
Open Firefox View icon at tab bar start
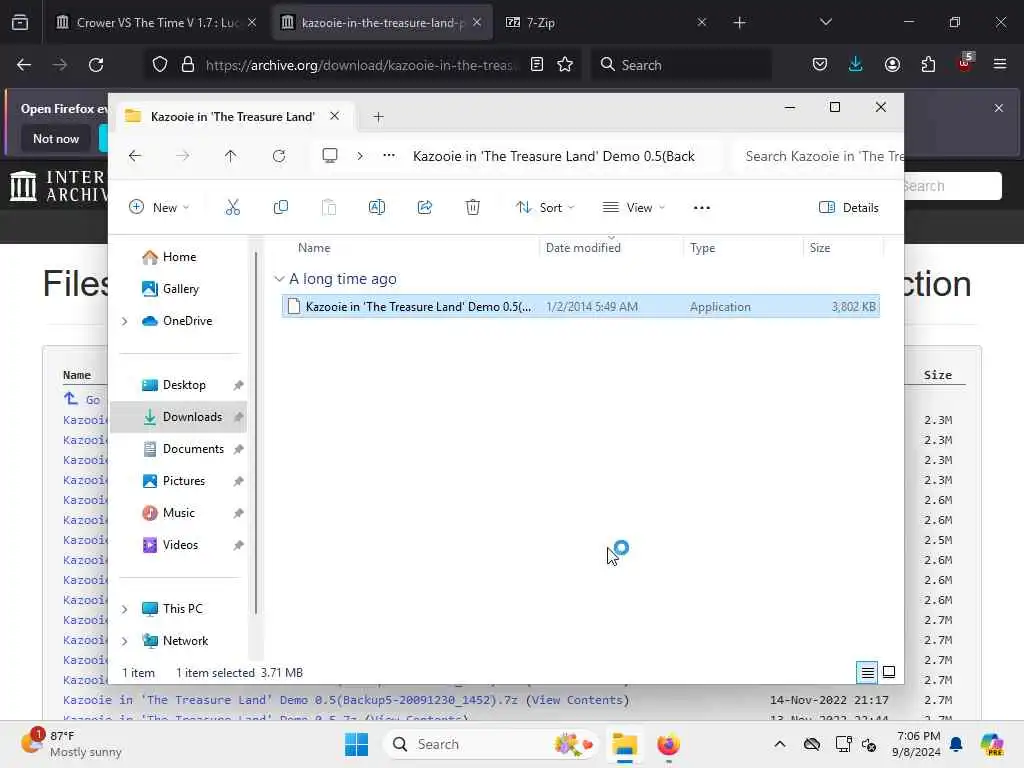click(20, 22)
